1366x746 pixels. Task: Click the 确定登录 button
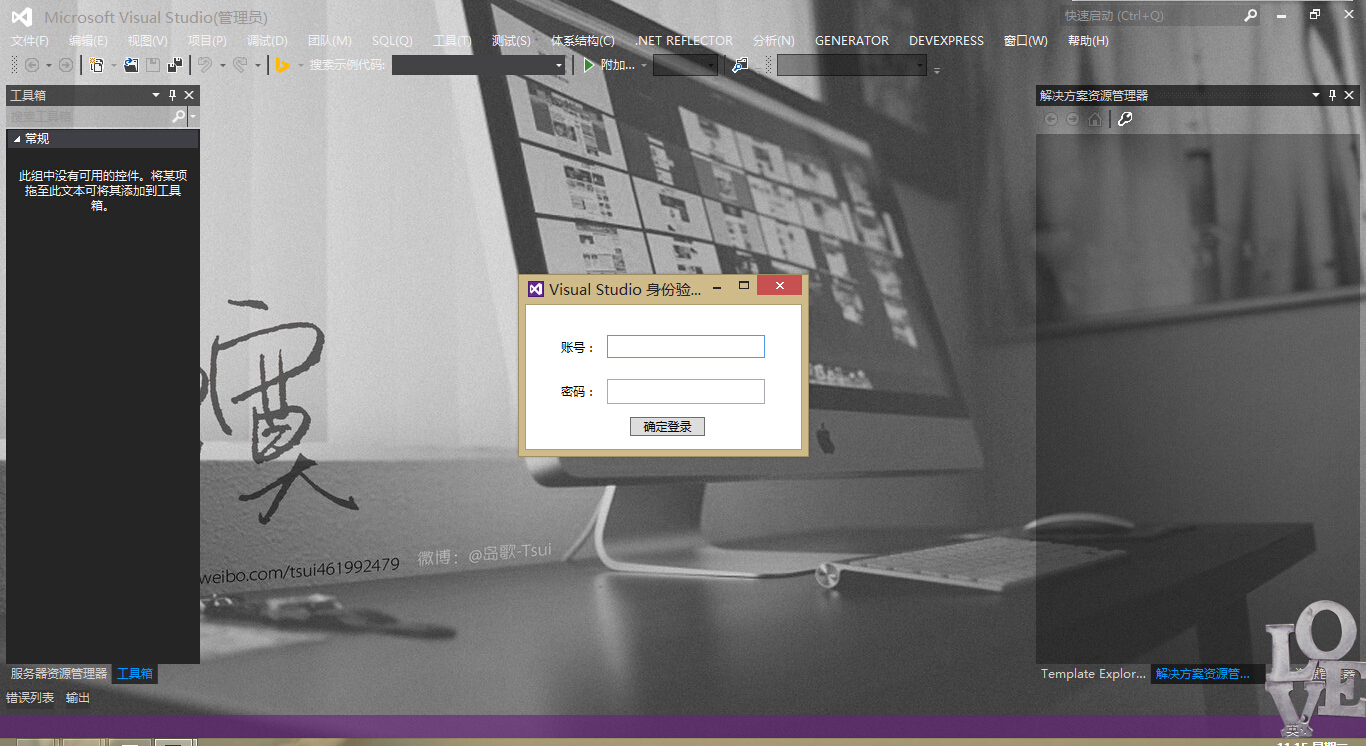[667, 427]
